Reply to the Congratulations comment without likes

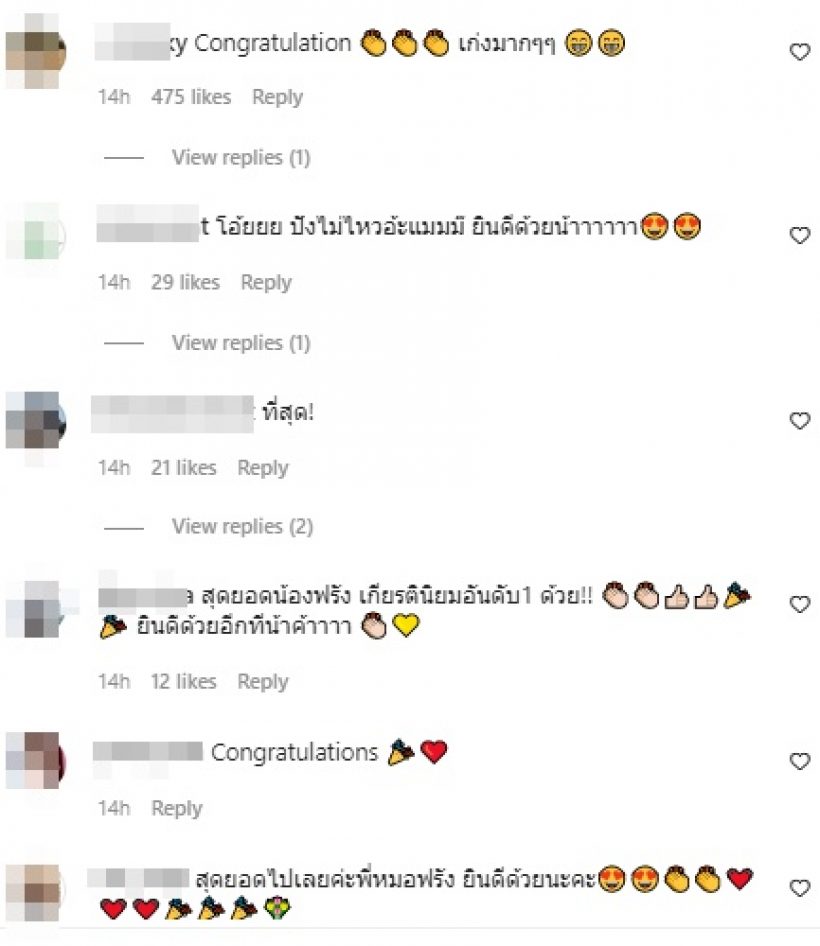[176, 808]
